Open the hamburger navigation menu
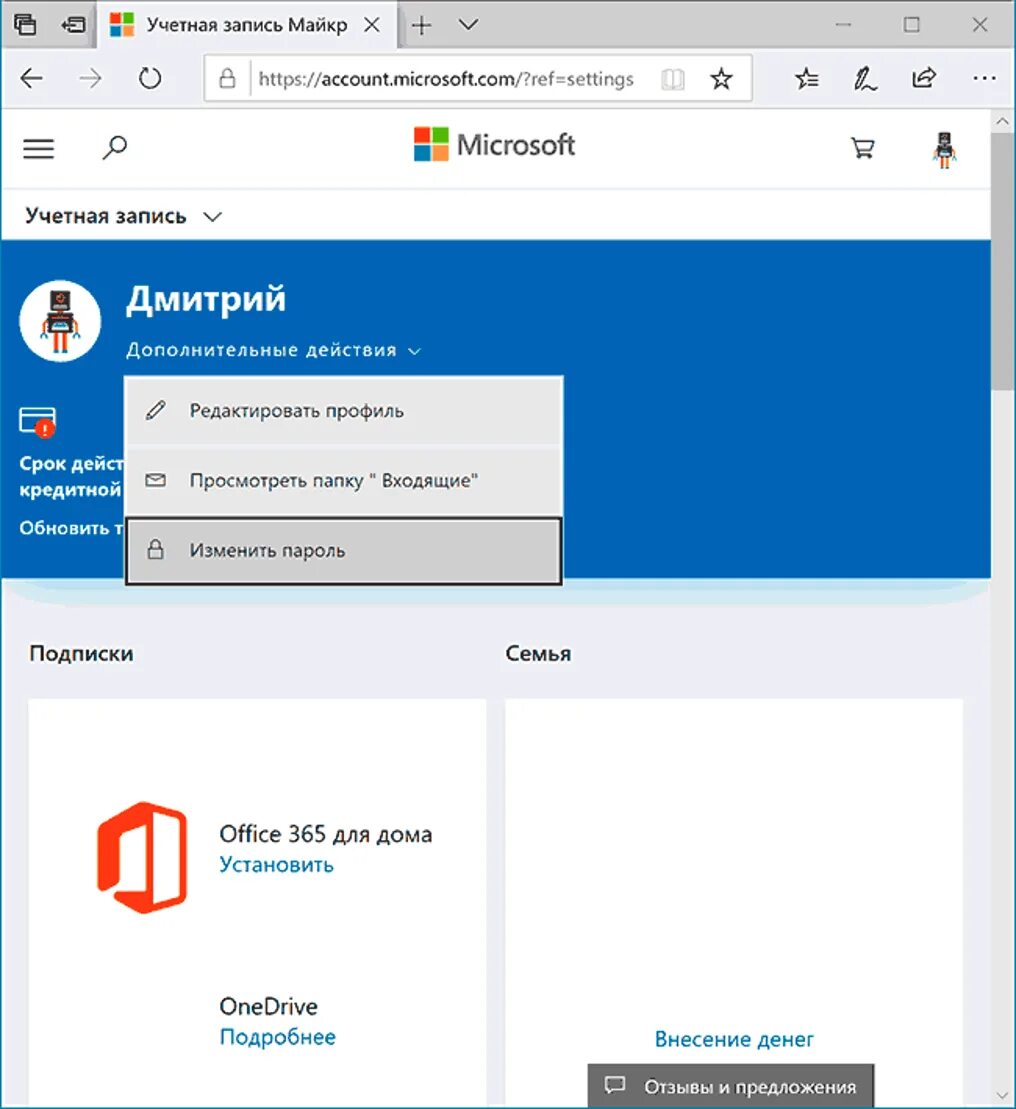 pyautogui.click(x=38, y=148)
